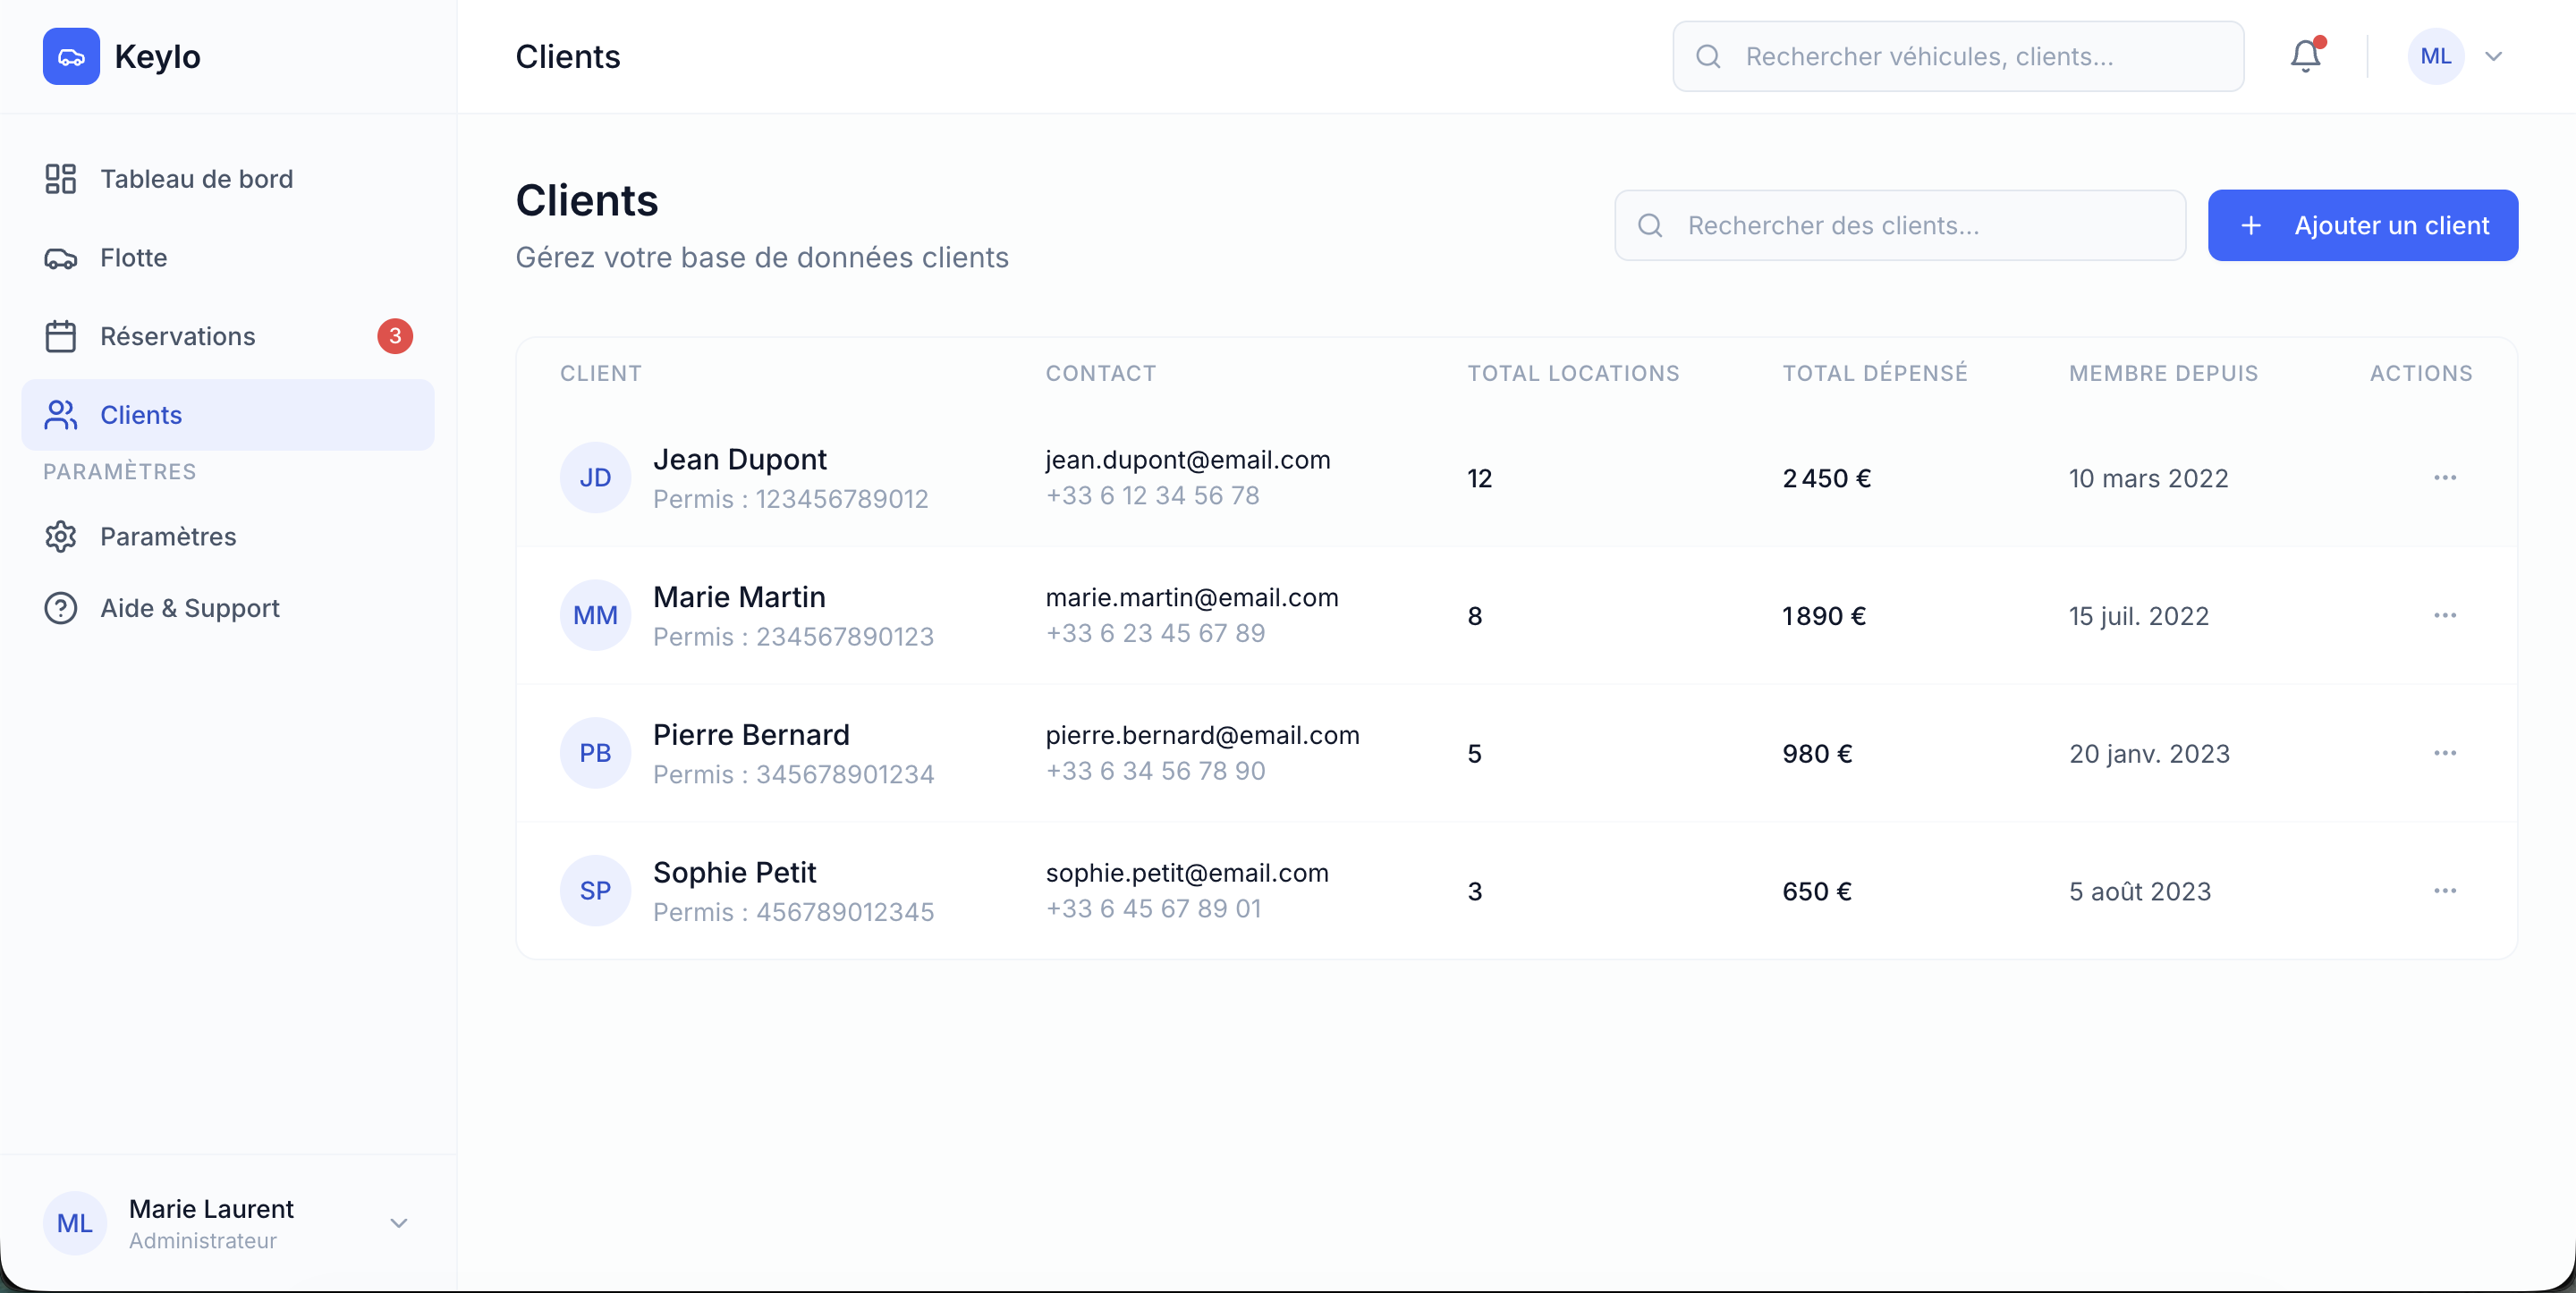Click the ML avatar in the top header

click(2436, 57)
